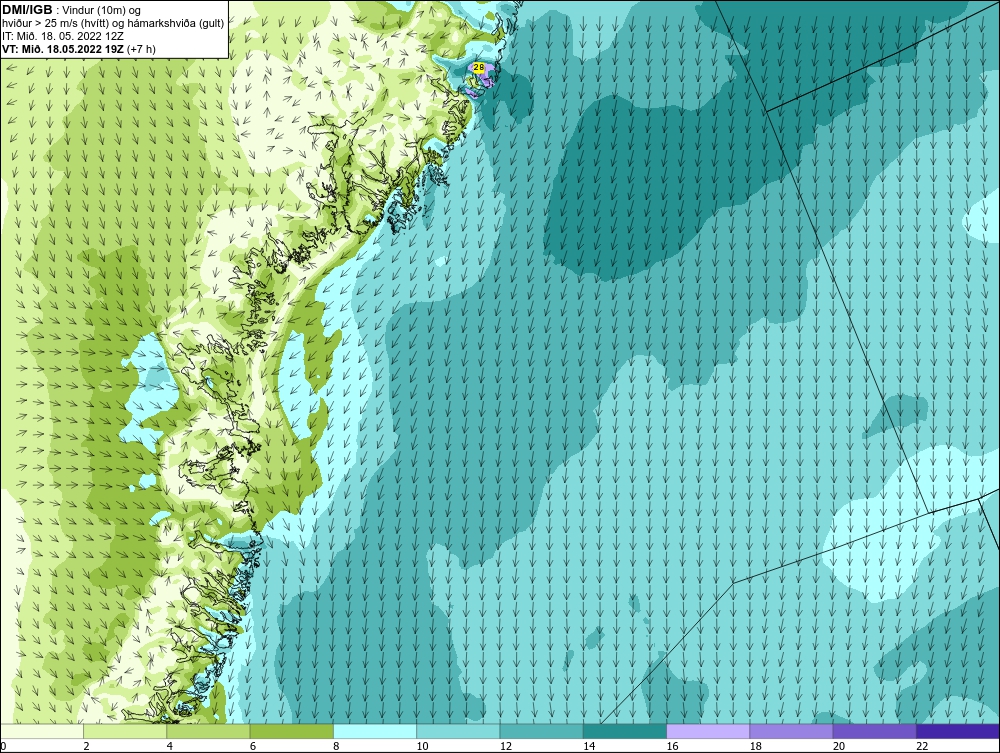Click the 6–8 m/s olive green swatch
The image size is (1000, 753).
coord(291,731)
